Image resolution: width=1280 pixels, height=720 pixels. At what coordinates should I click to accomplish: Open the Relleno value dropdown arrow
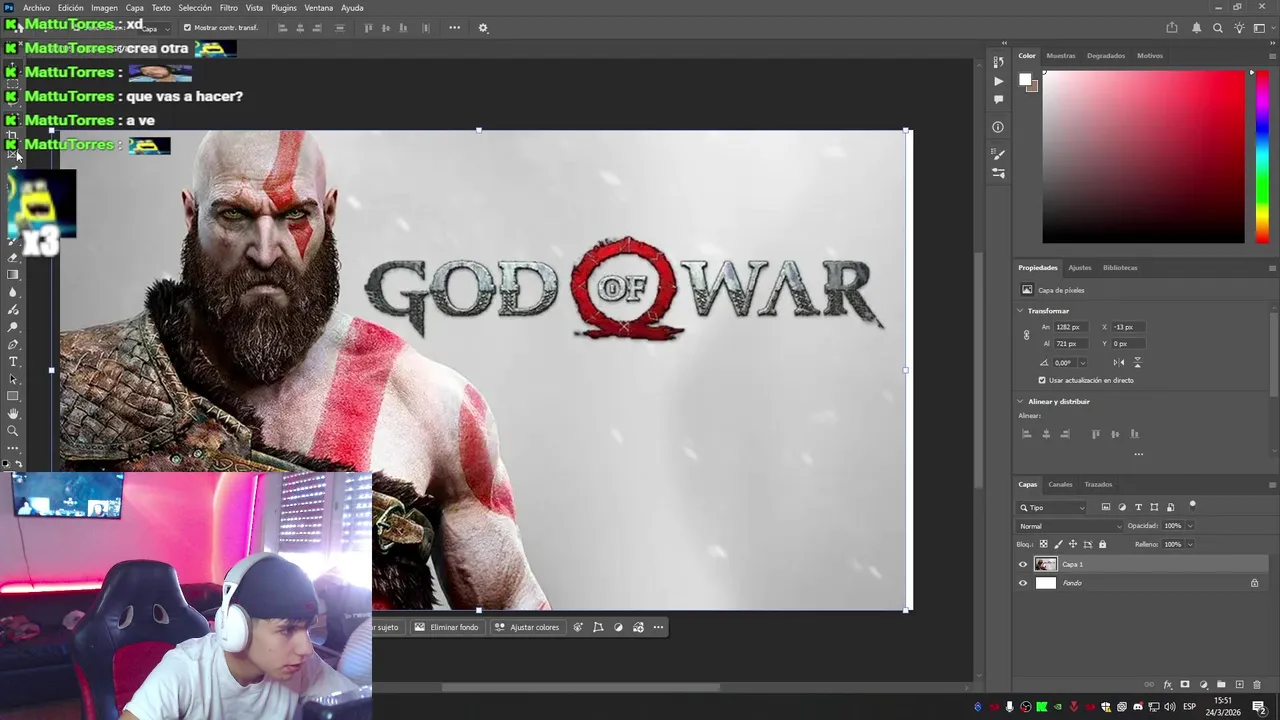[x=1189, y=545]
